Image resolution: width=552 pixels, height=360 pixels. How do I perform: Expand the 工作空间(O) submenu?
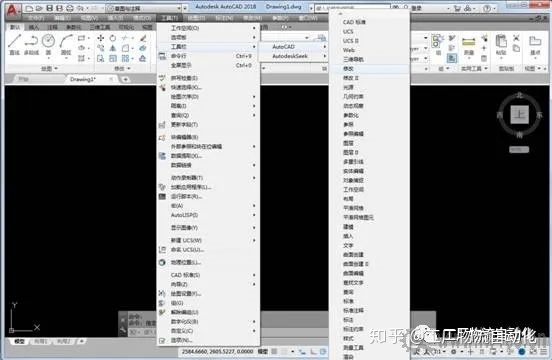[x=208, y=28]
